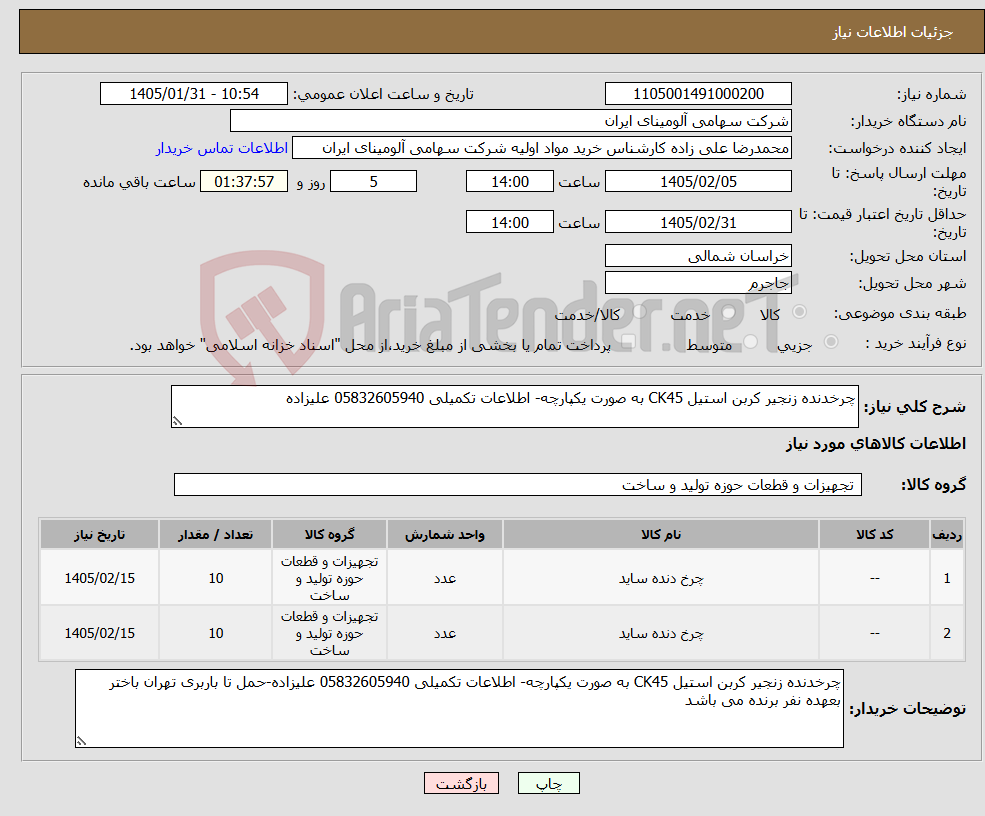The height and width of the screenshot is (816, 985).
Task: Click the نام کالا column header
Action: coord(660,535)
